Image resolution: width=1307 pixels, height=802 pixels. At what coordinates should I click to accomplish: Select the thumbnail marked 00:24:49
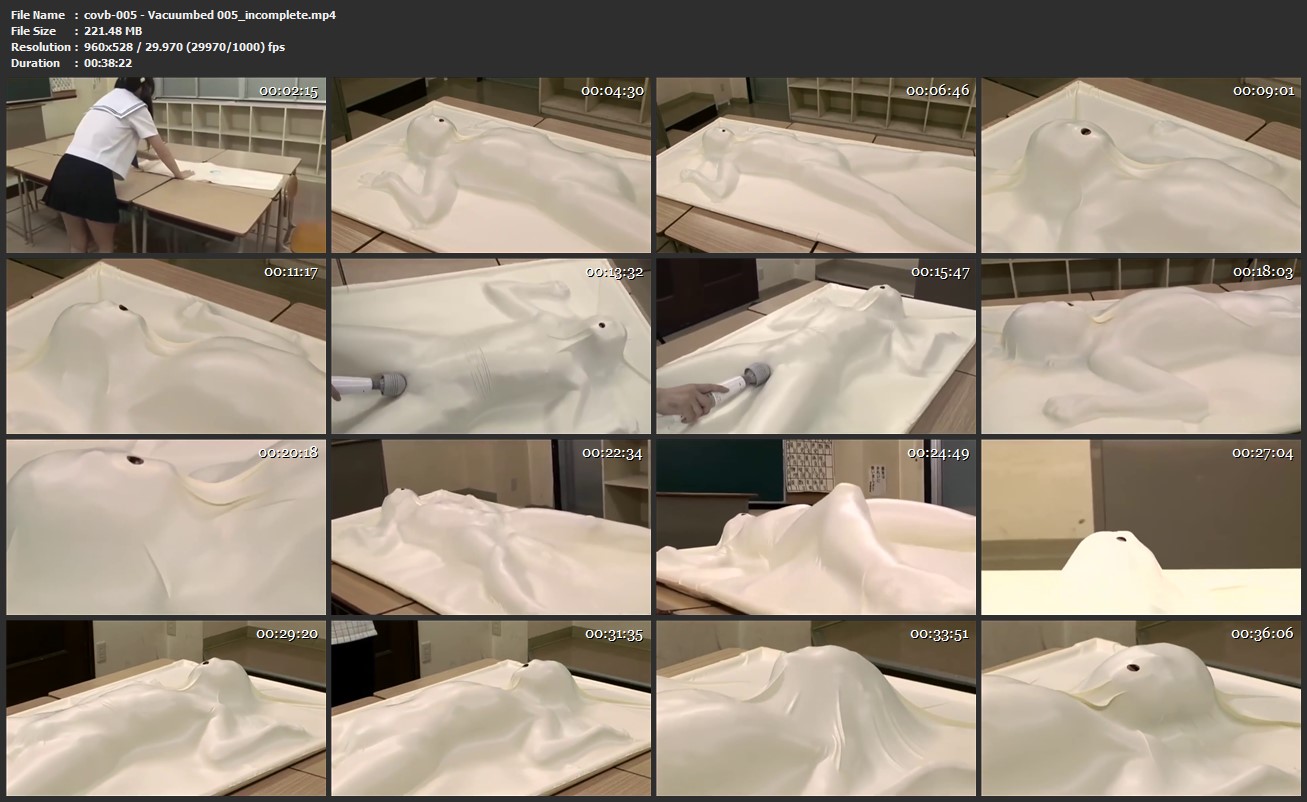[x=816, y=527]
